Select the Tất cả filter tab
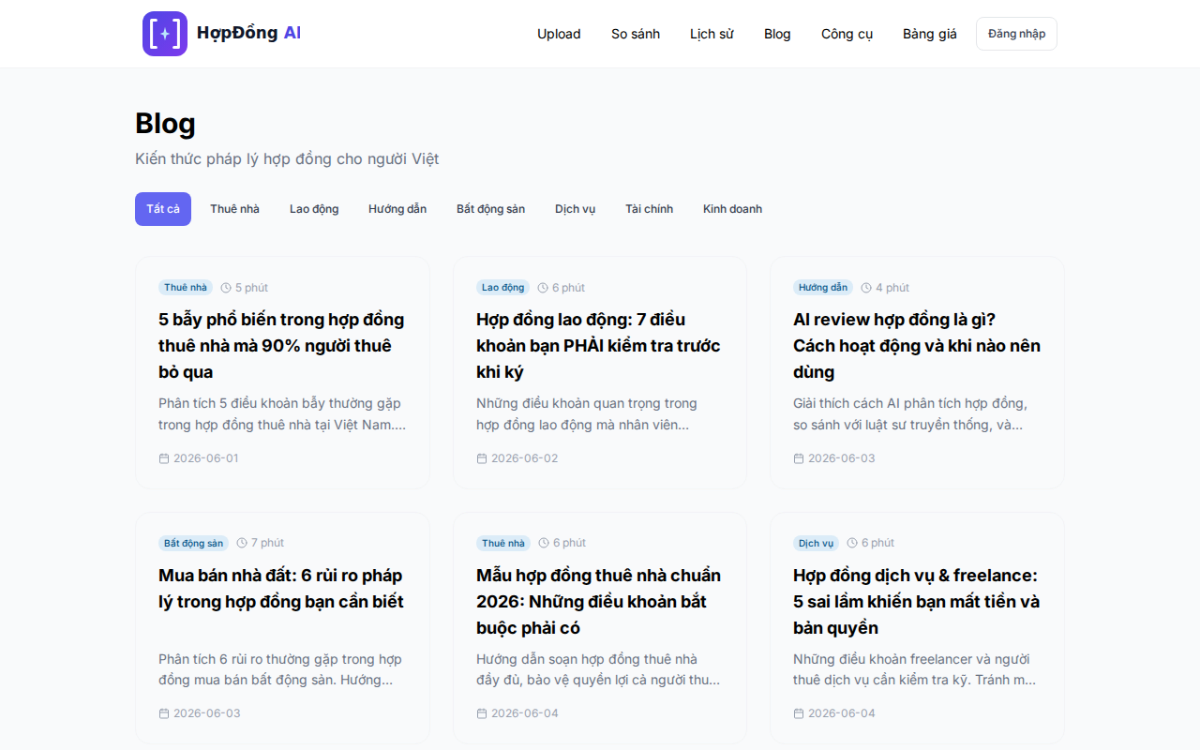 pos(163,209)
